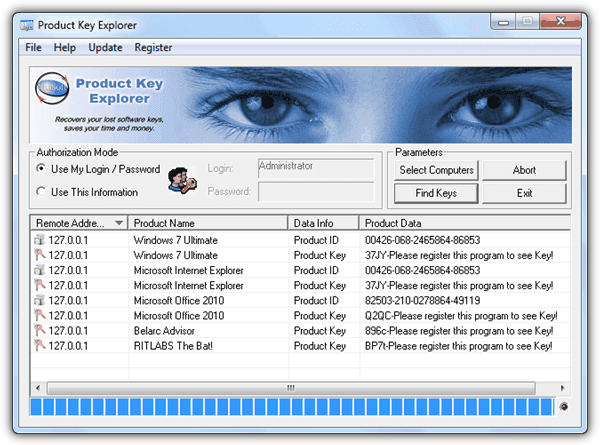This screenshot has width=600, height=445.
Task: Click the Login input field showing Administrator
Action: 316,168
